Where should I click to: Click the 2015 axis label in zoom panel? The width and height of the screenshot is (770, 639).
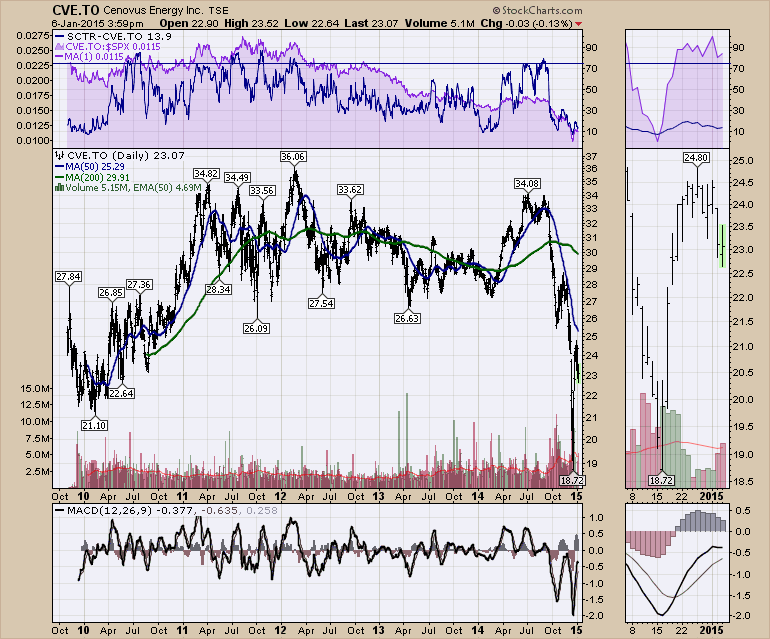click(x=711, y=497)
